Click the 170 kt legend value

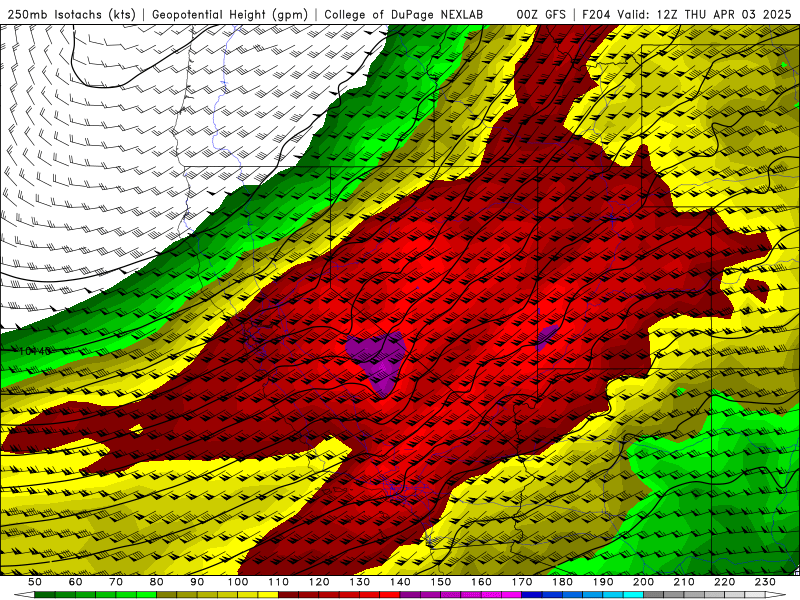pos(522,582)
